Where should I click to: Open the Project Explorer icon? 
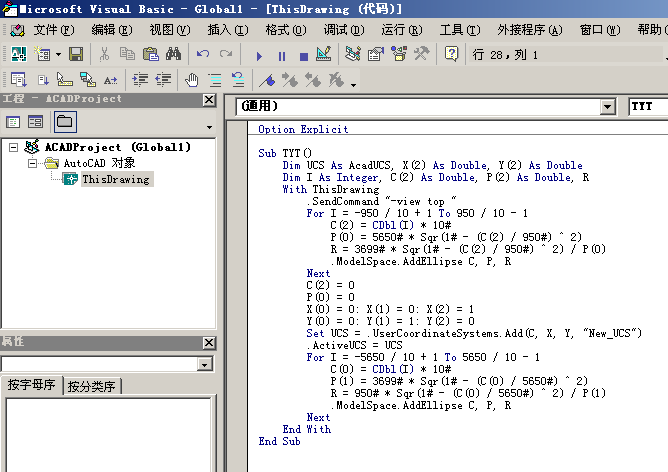(x=353, y=54)
